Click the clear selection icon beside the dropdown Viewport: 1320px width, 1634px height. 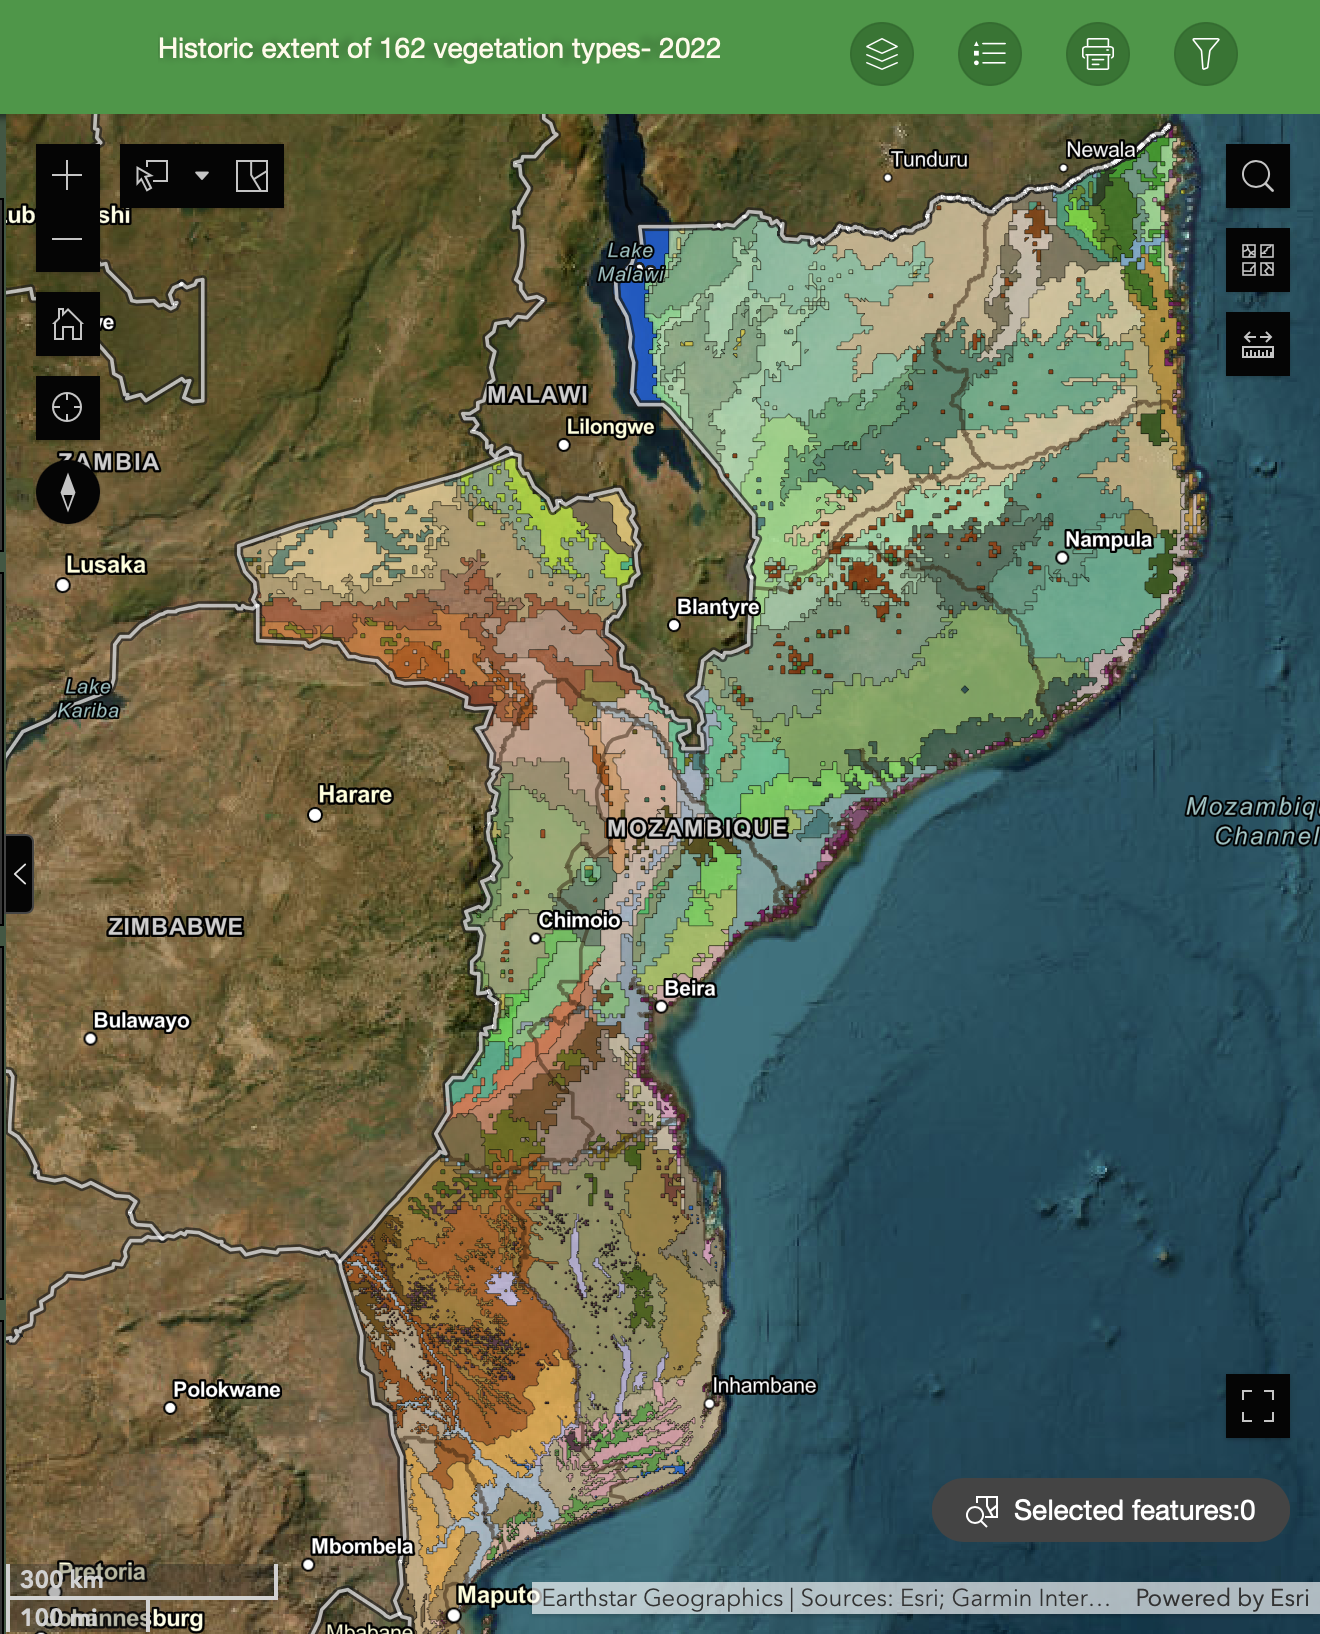252,176
